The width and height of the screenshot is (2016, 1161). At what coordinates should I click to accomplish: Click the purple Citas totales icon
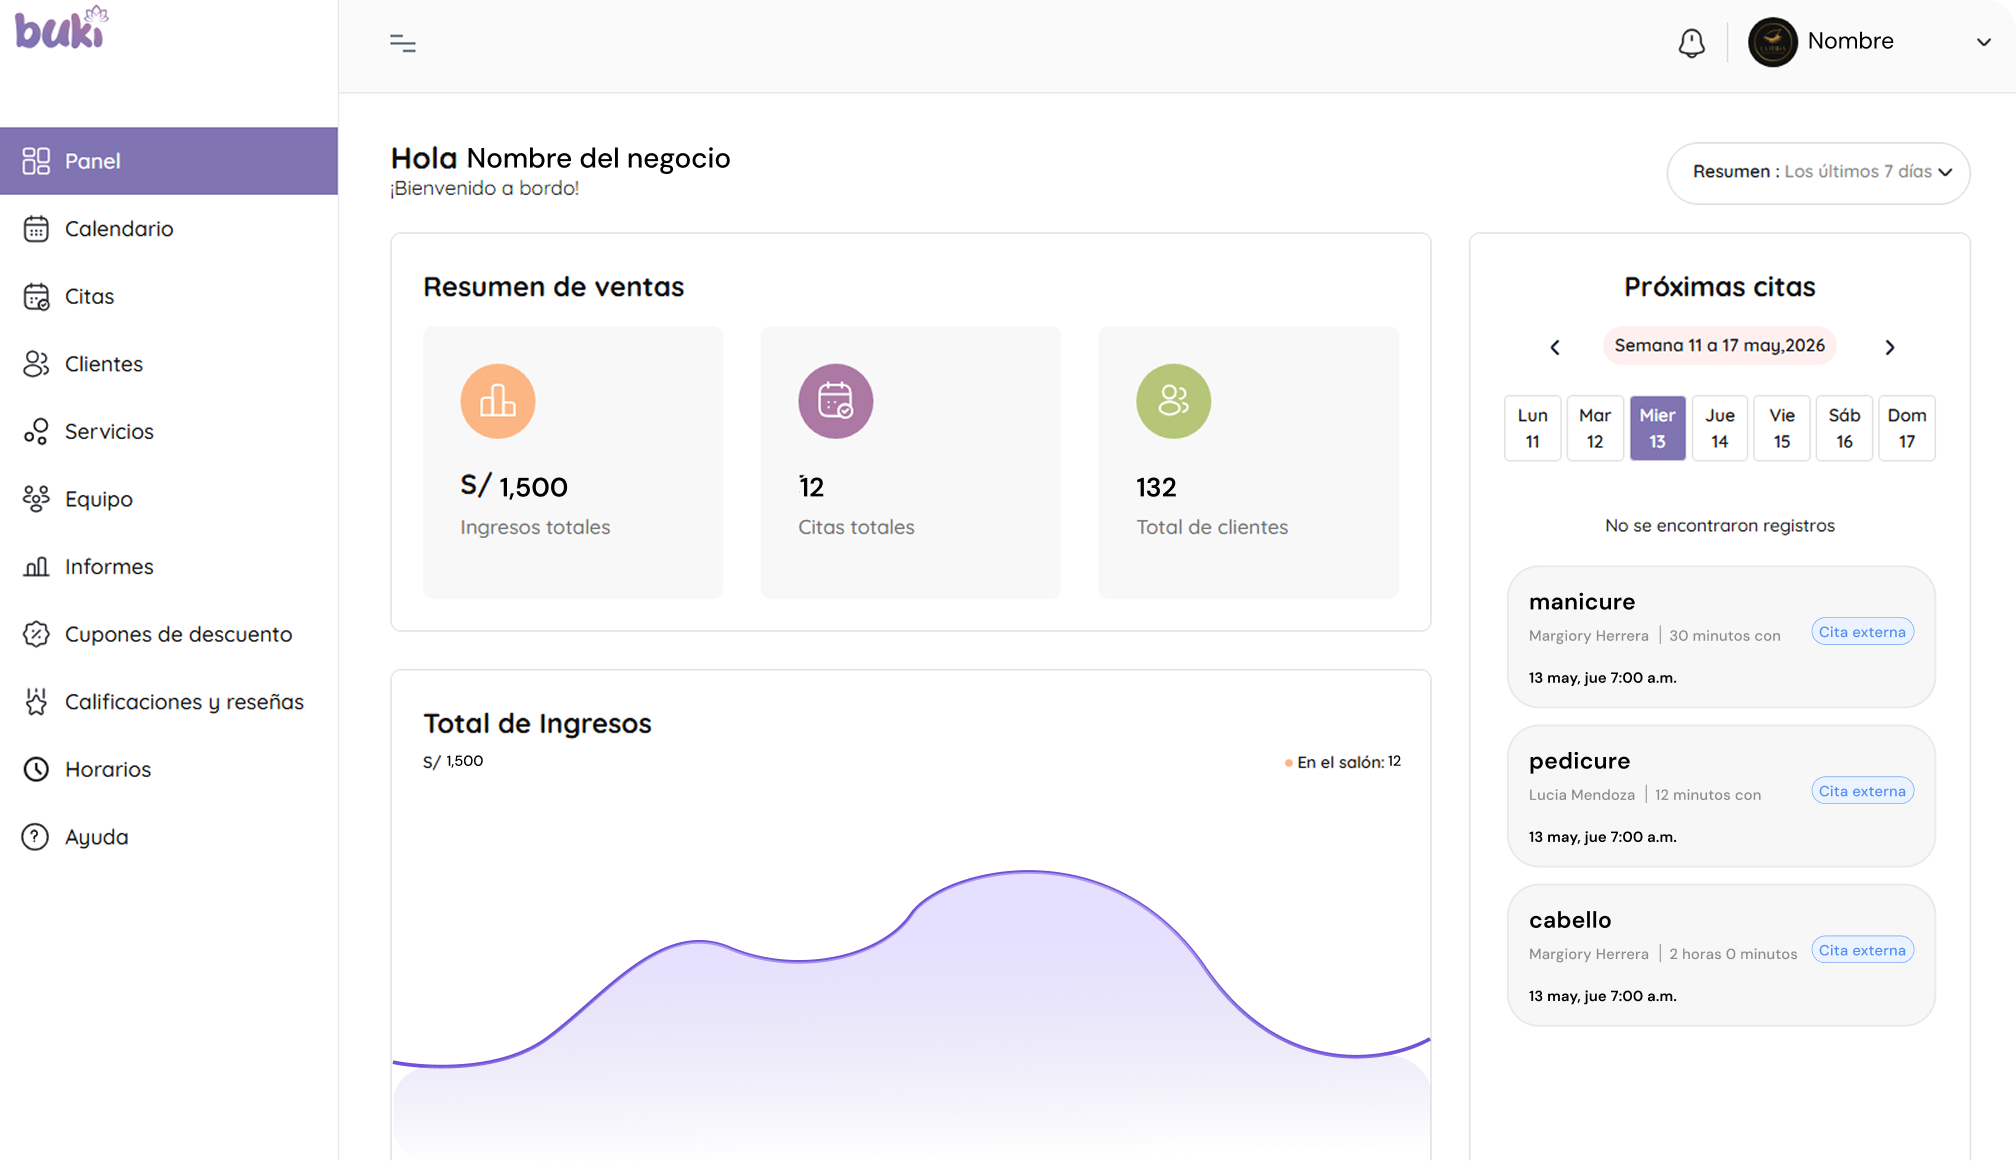click(x=836, y=401)
